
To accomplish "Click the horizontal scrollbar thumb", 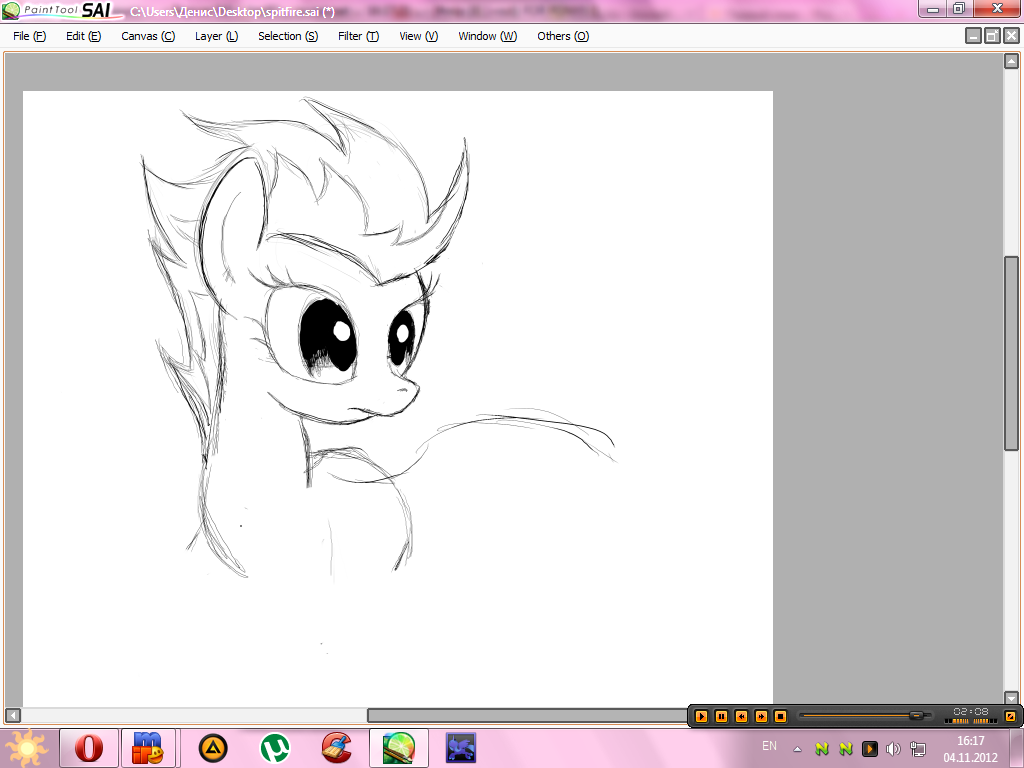I will coord(528,715).
